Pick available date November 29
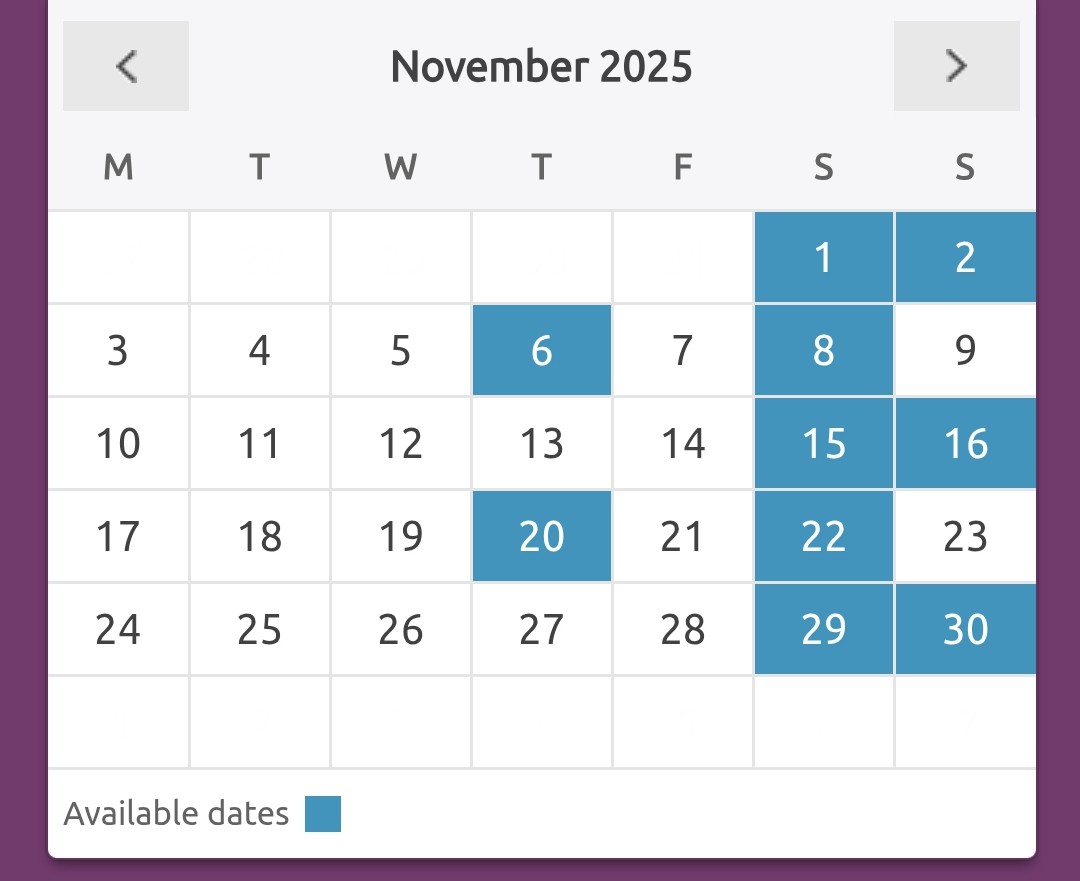This screenshot has width=1080, height=881. point(823,630)
